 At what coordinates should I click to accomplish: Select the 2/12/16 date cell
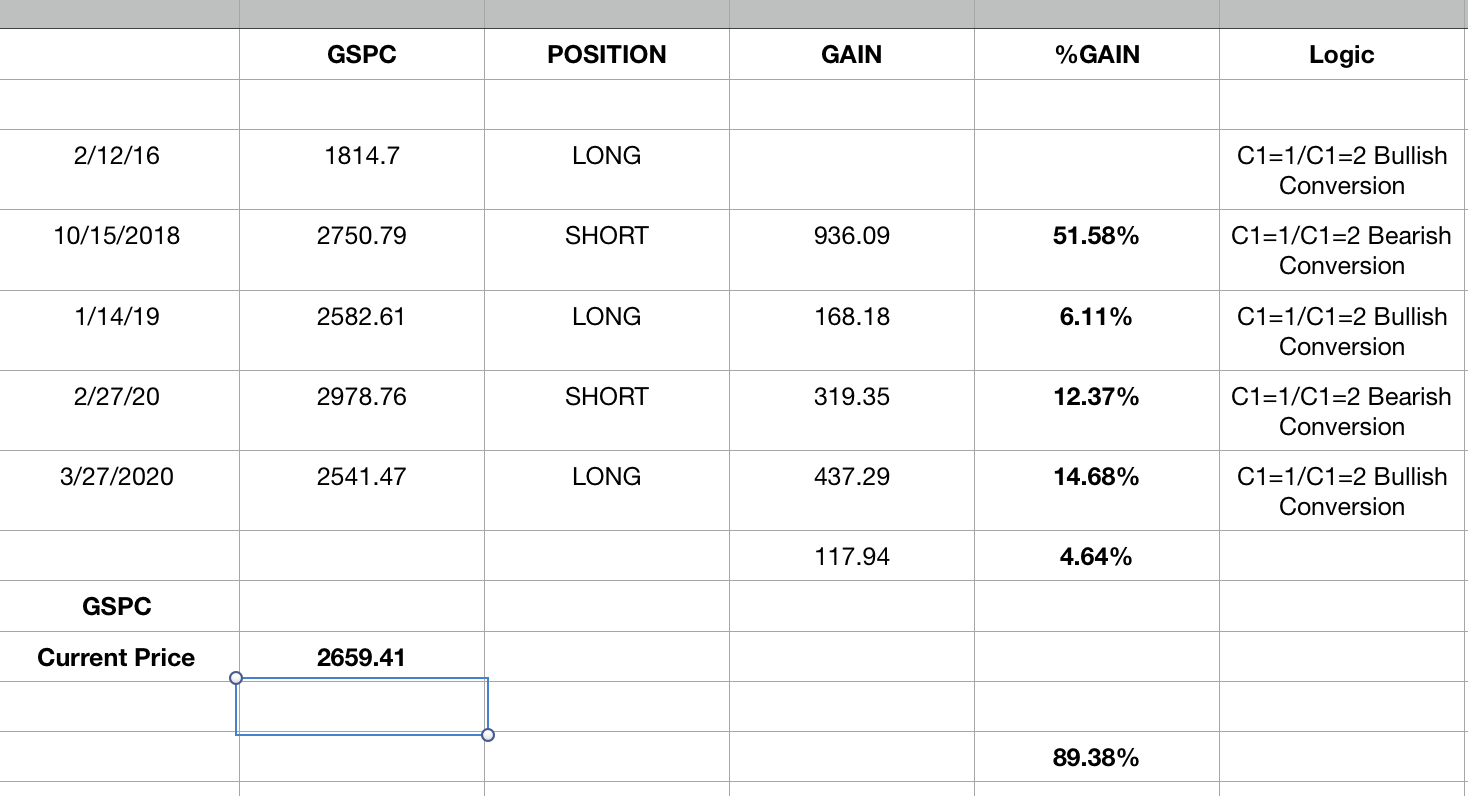tap(119, 156)
